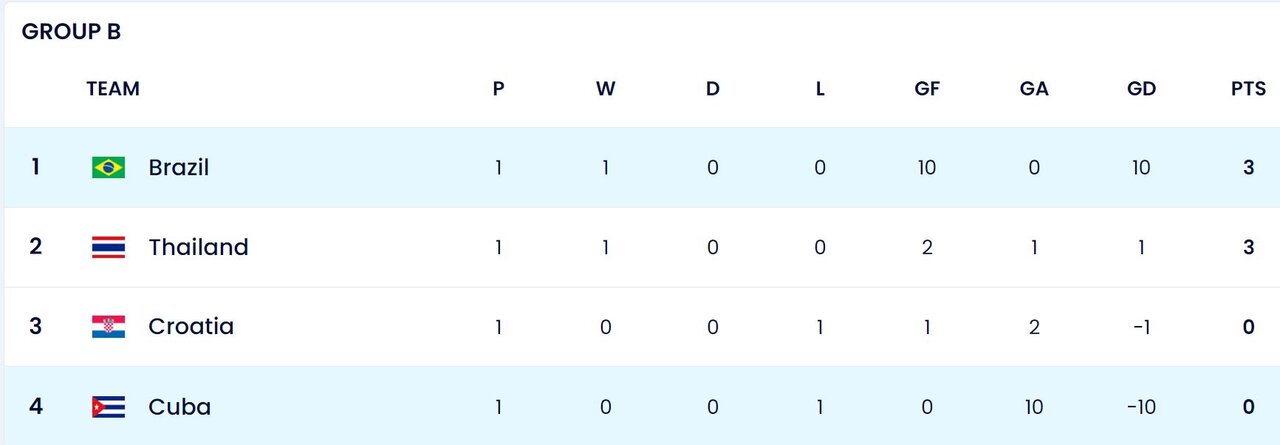The image size is (1280, 445).
Task: Click the Cuba flag icon
Action: tap(108, 407)
